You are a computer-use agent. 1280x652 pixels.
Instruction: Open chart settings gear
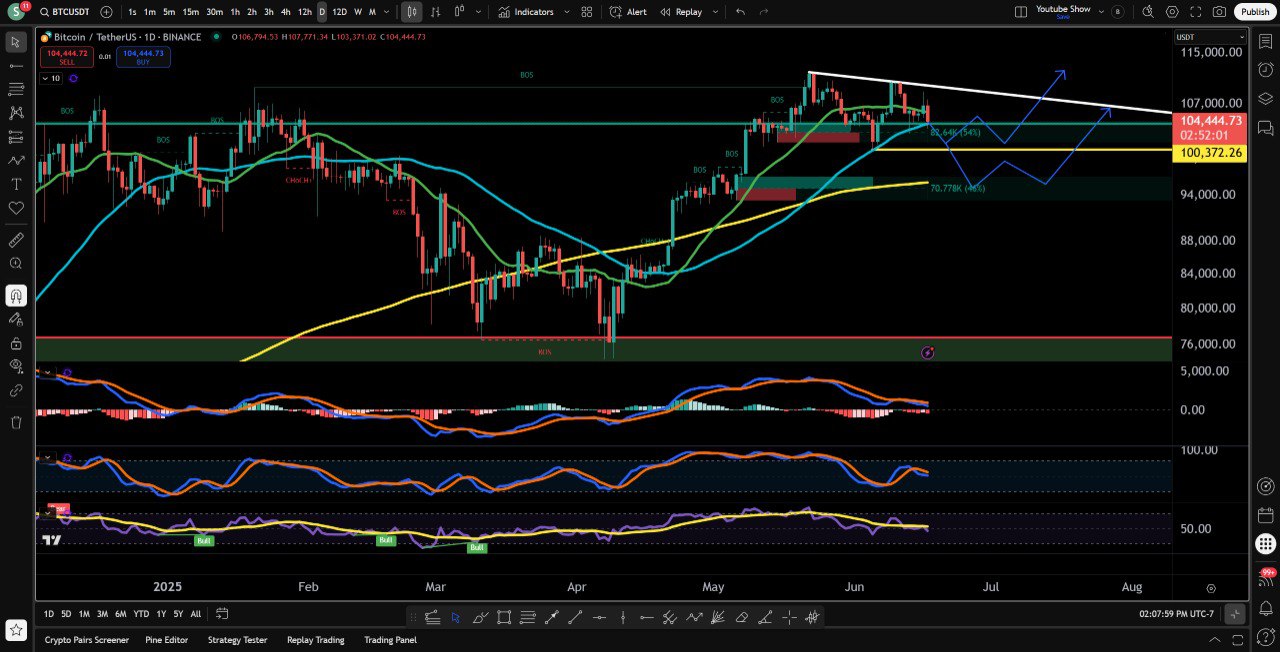tap(1172, 12)
